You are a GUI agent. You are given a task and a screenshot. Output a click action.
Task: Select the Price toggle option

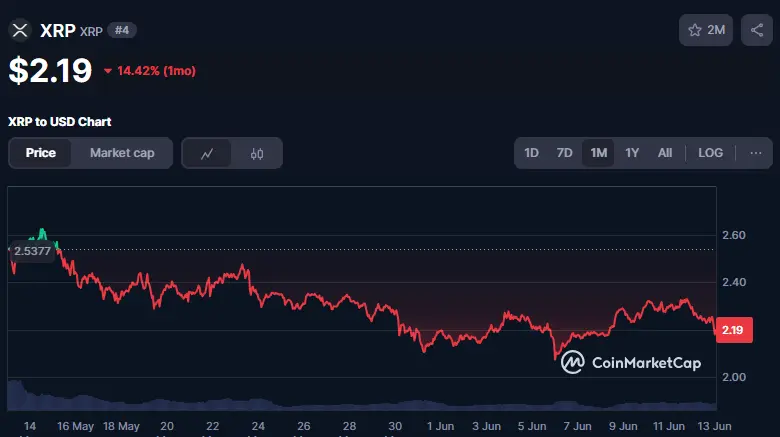[x=41, y=153]
